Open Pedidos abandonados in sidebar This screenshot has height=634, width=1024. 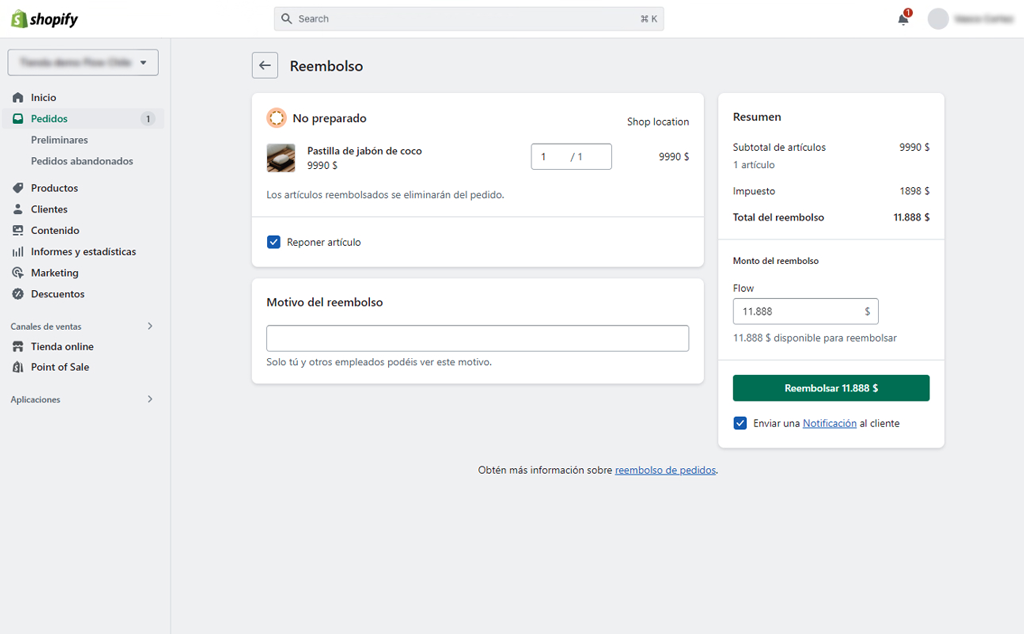tap(82, 161)
